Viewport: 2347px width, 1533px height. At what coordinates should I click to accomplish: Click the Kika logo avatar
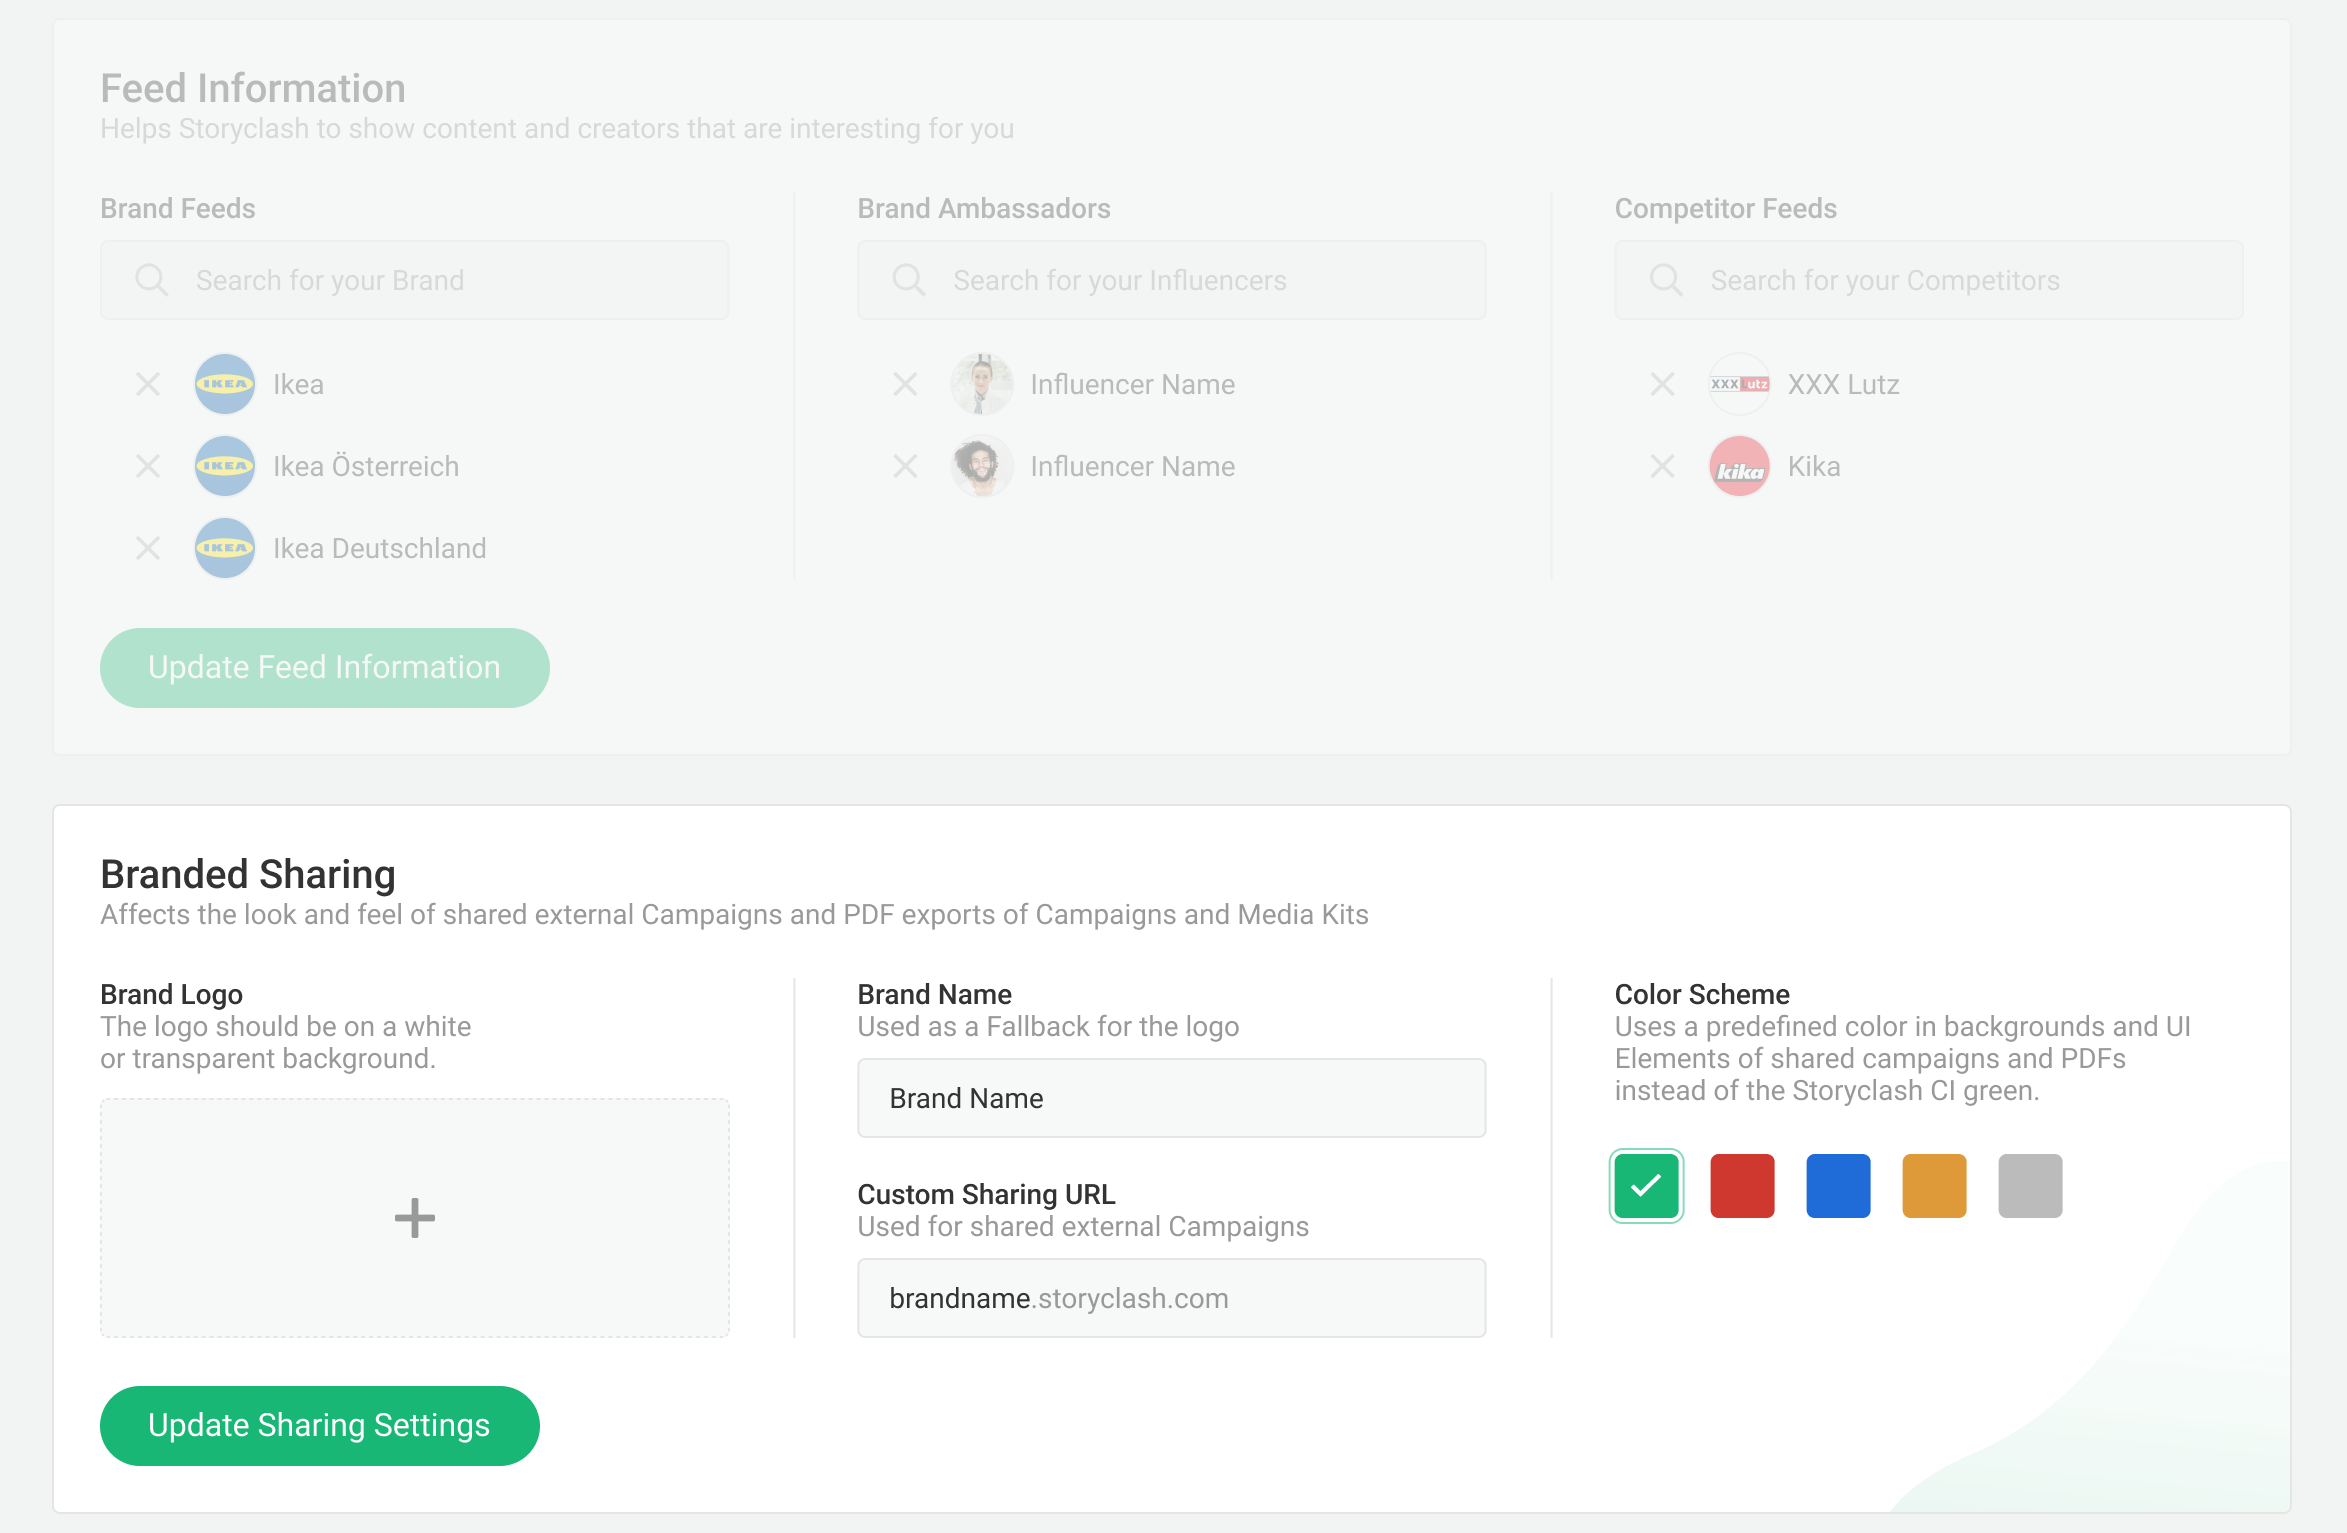1739,466
